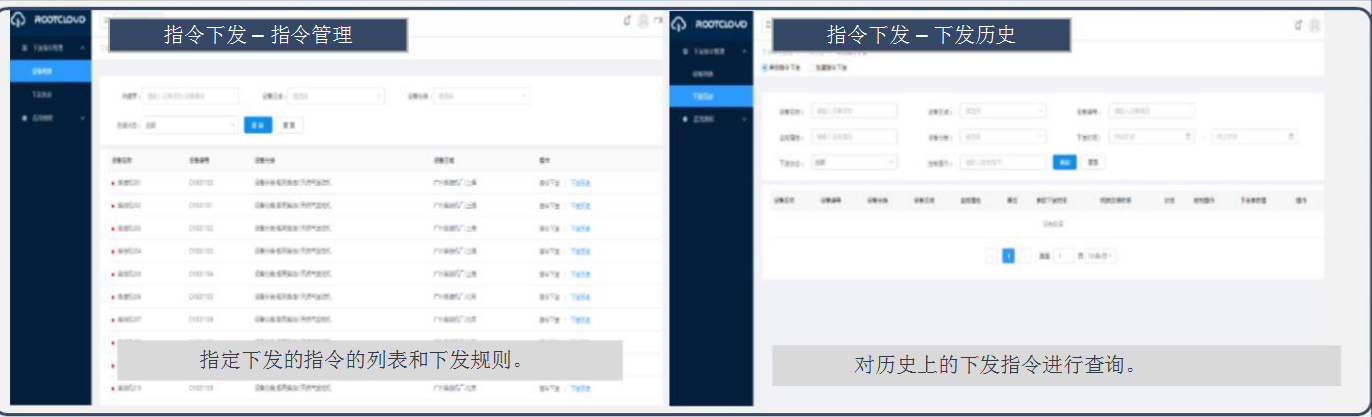
Task: Open the 设备分类 dropdown in 下发历史 screen
Action: 1003,136
